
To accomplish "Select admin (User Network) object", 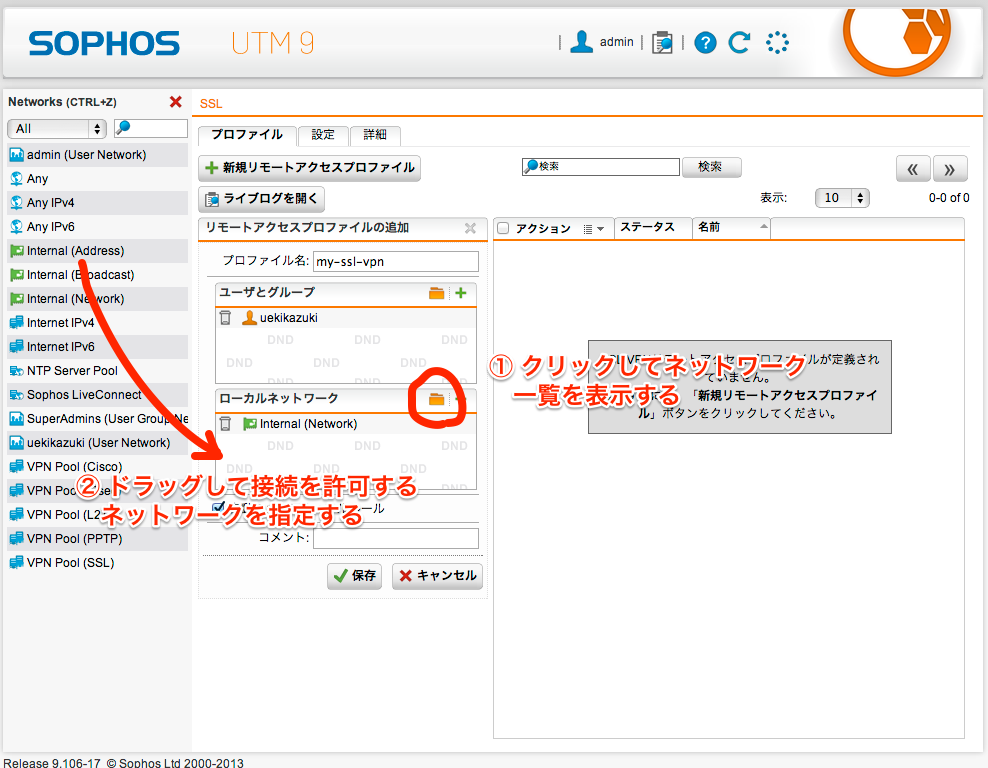I will pos(98,155).
